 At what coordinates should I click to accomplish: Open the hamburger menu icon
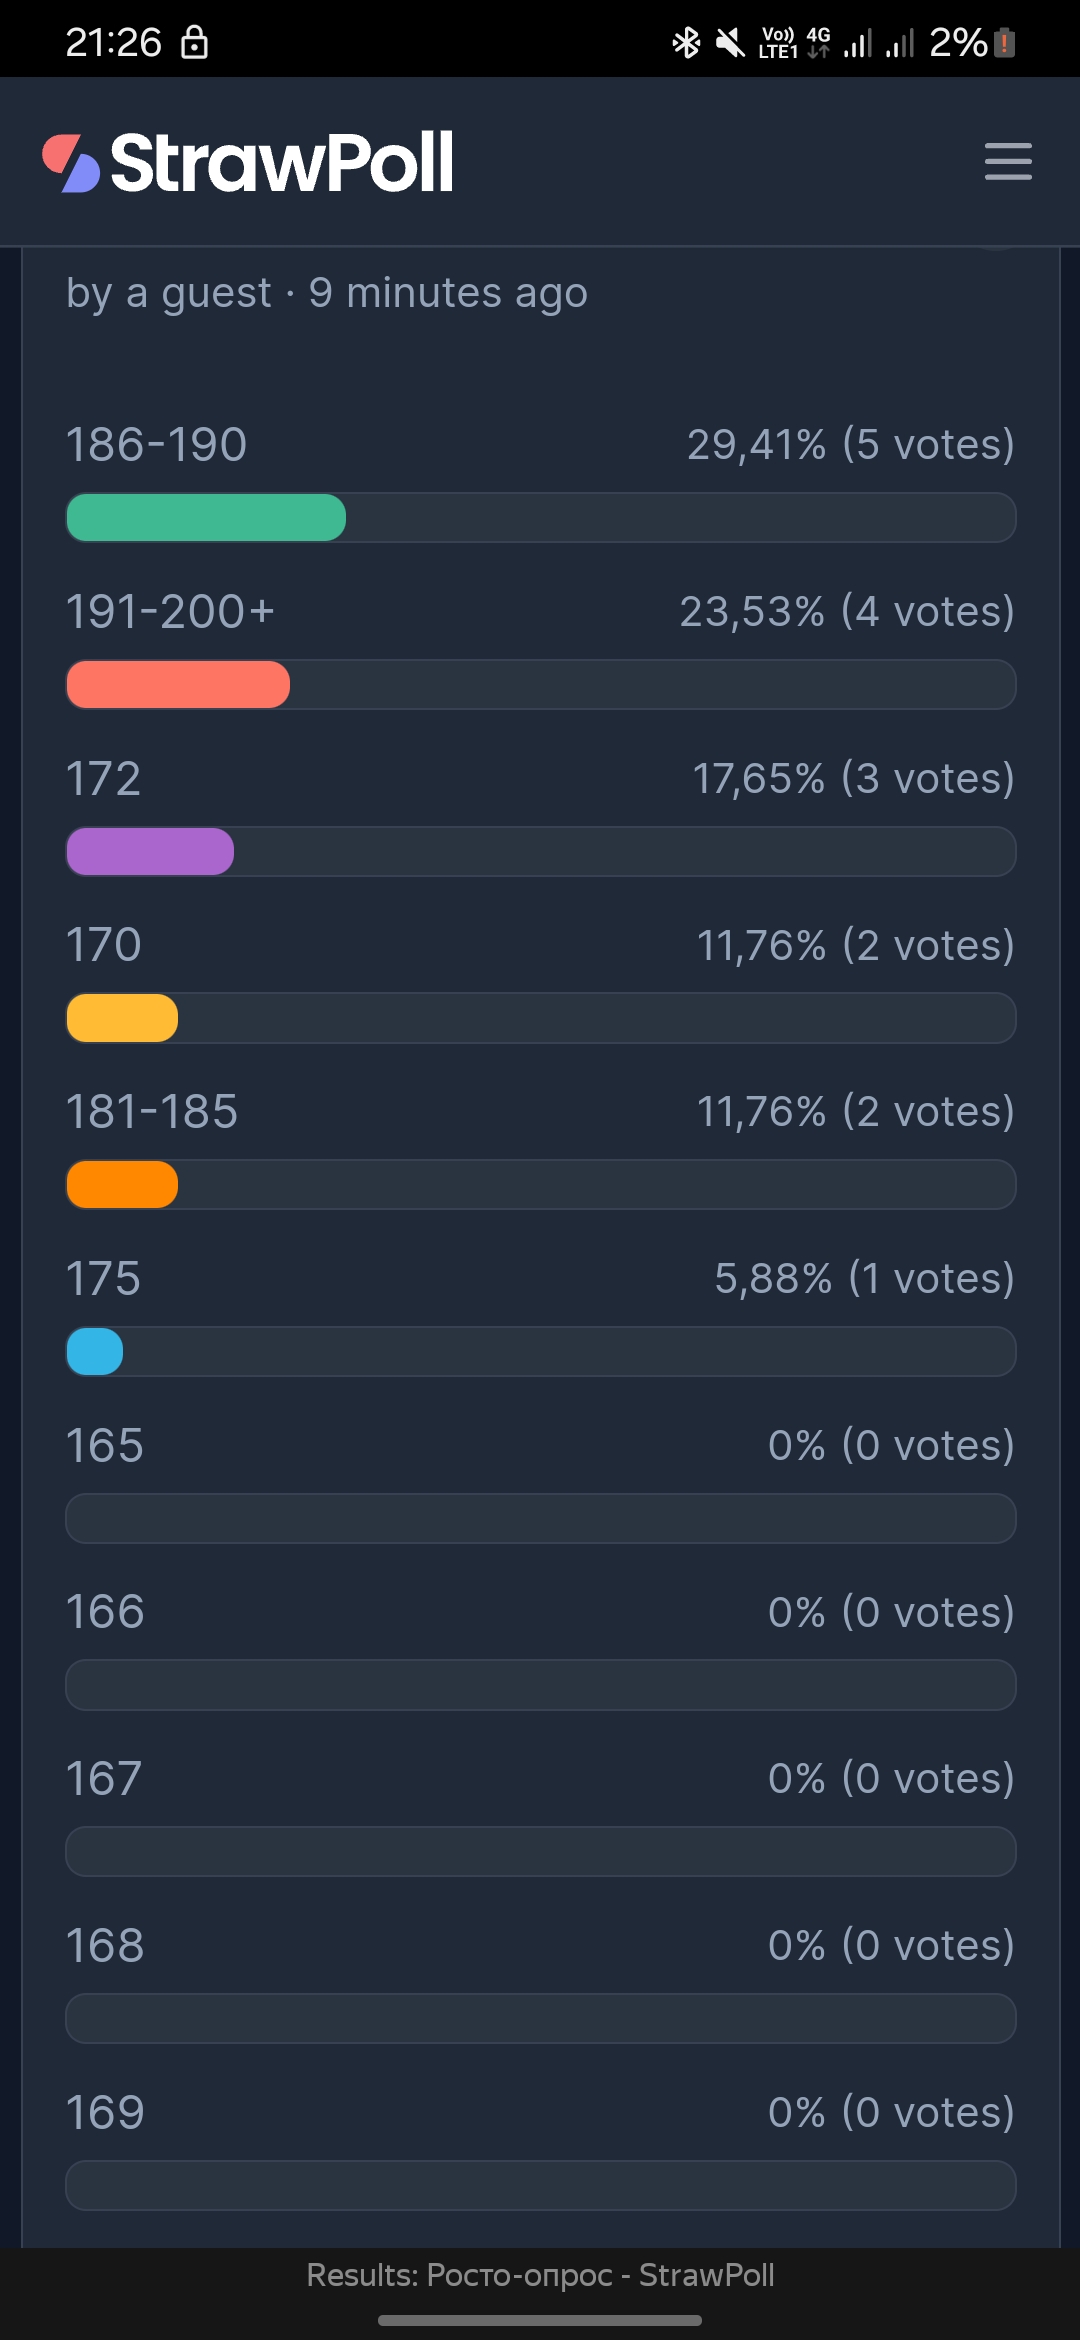click(1008, 161)
